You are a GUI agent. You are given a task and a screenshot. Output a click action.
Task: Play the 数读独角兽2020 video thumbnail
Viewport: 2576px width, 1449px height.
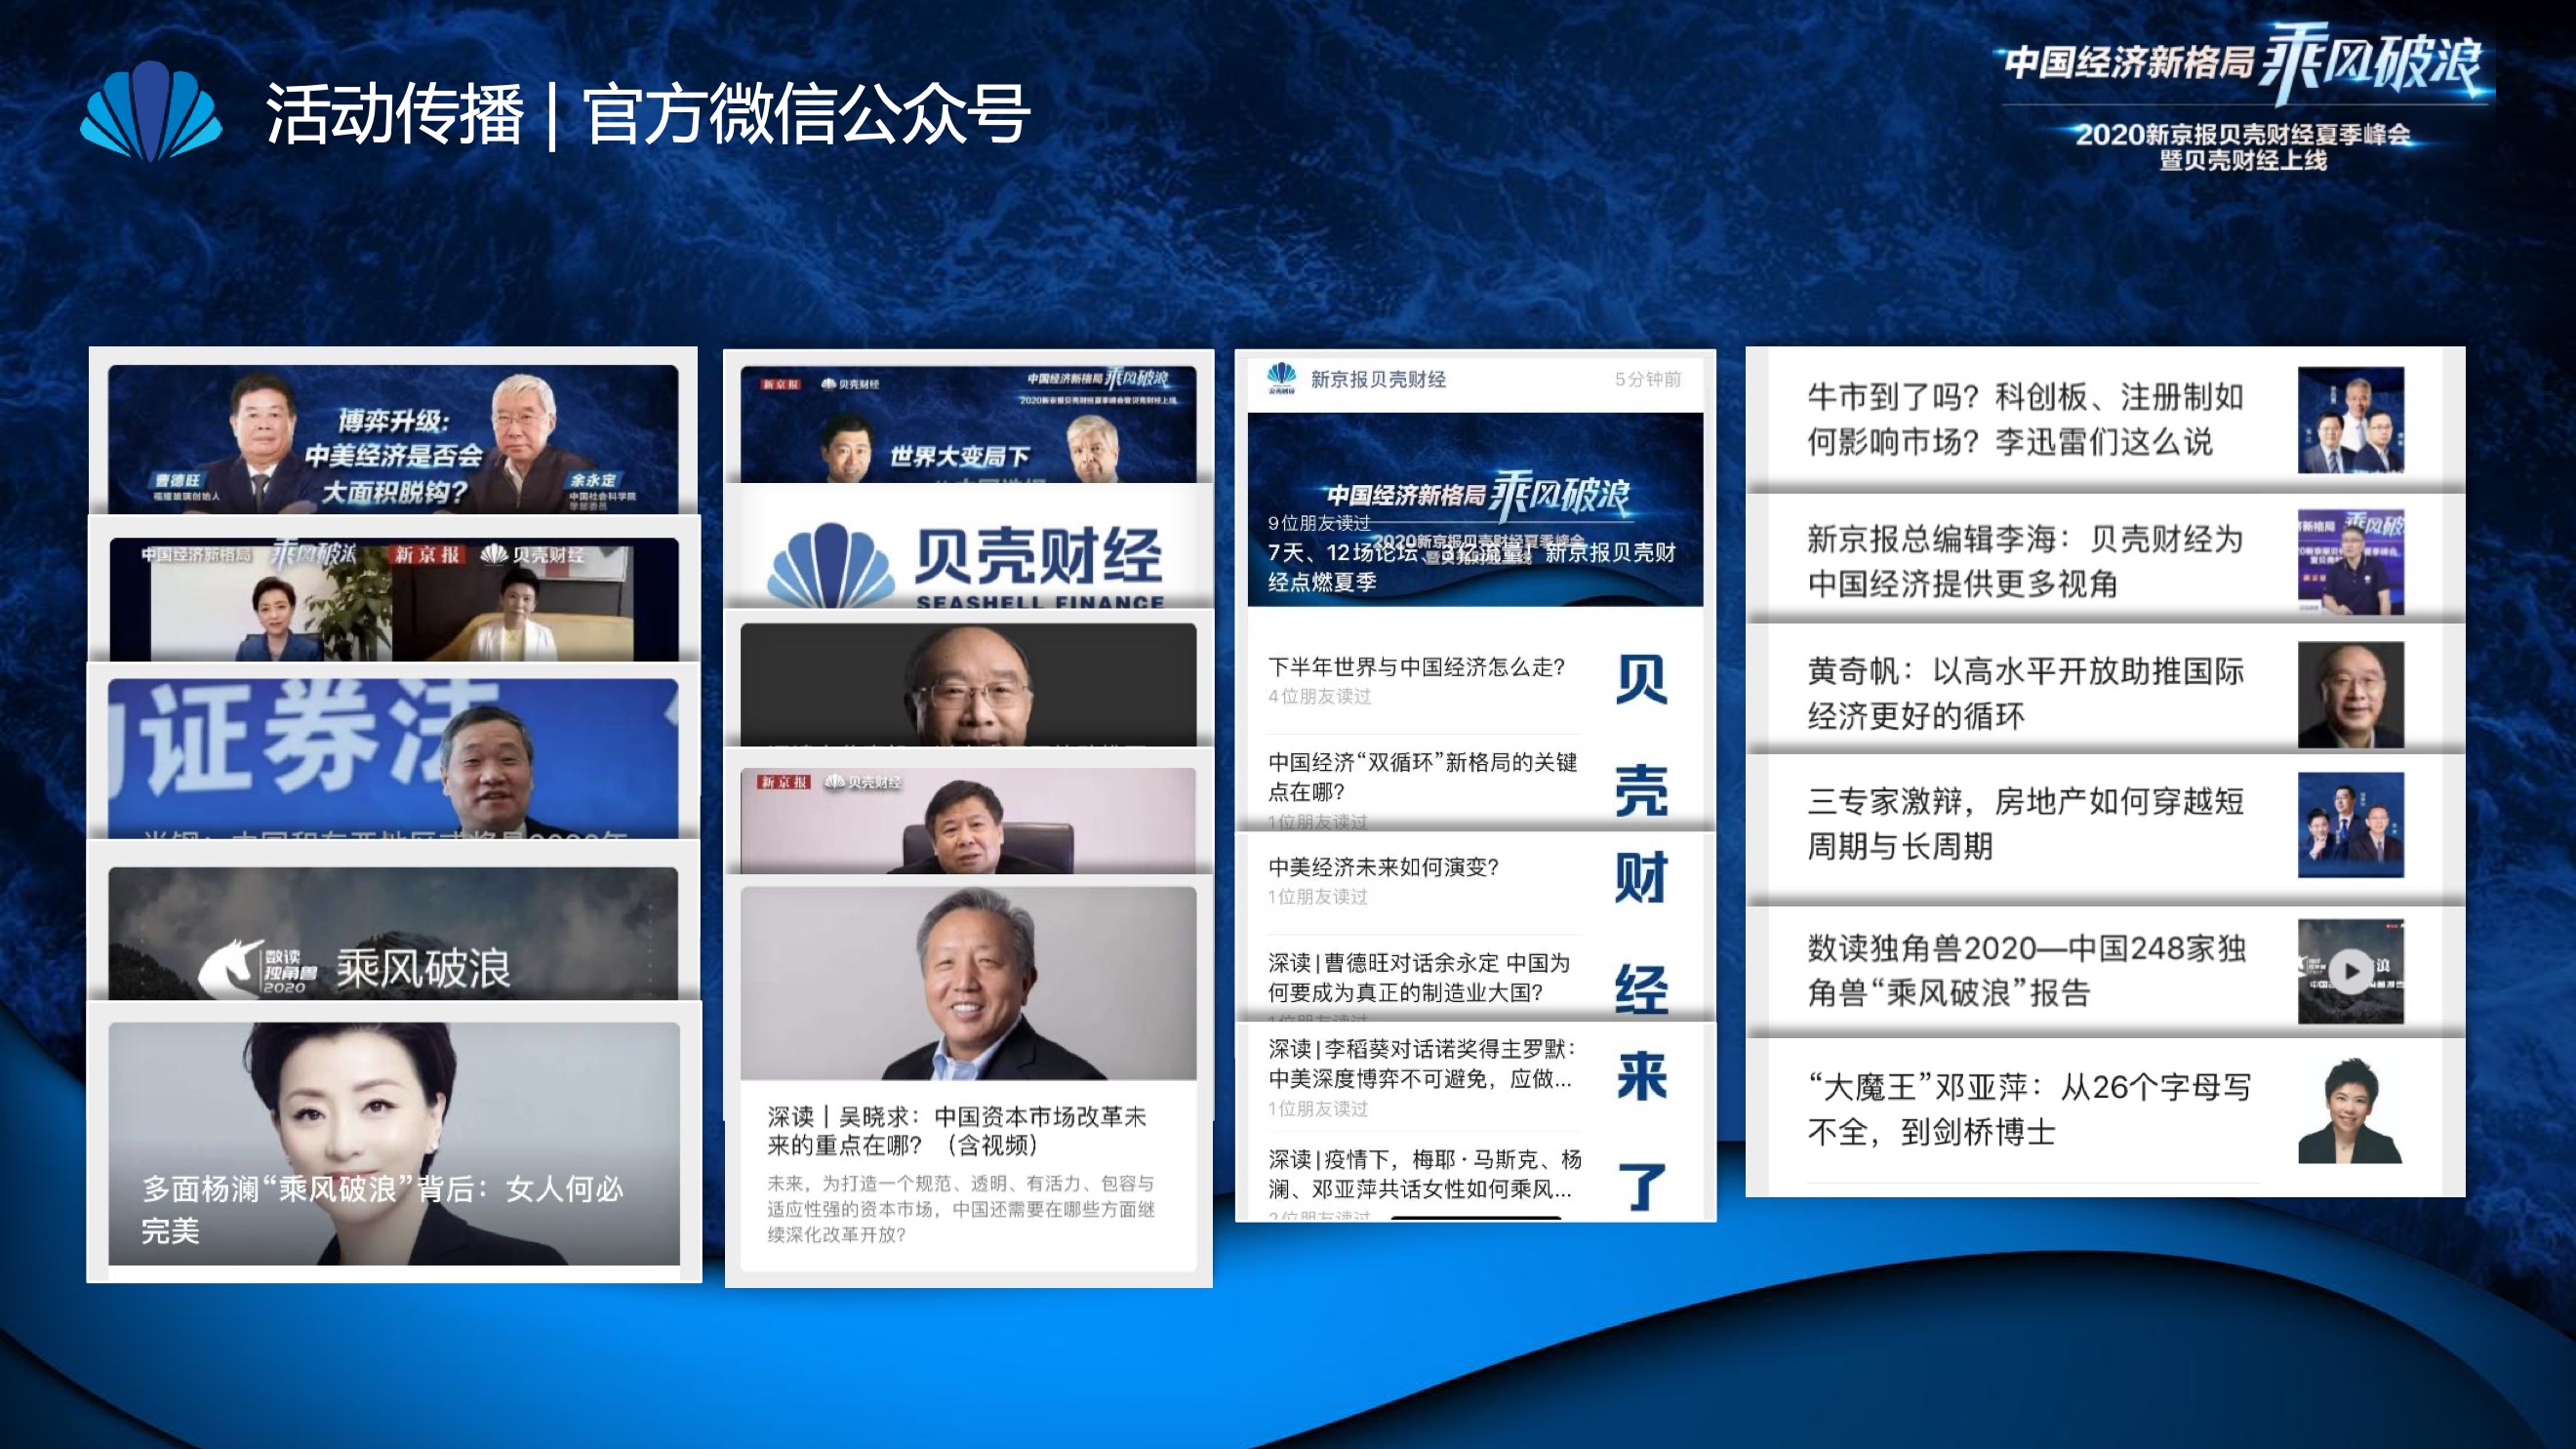pos(2350,971)
